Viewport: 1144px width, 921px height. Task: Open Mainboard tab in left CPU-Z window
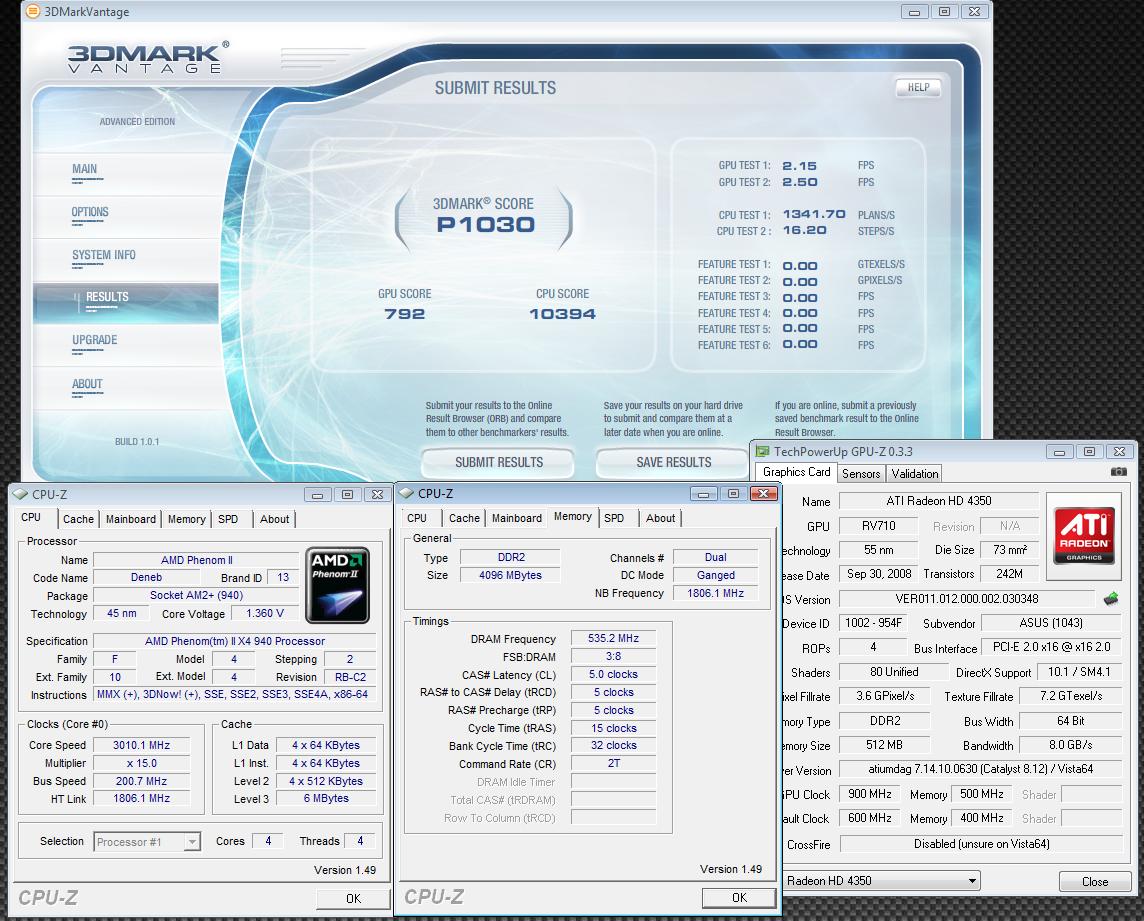coord(131,519)
